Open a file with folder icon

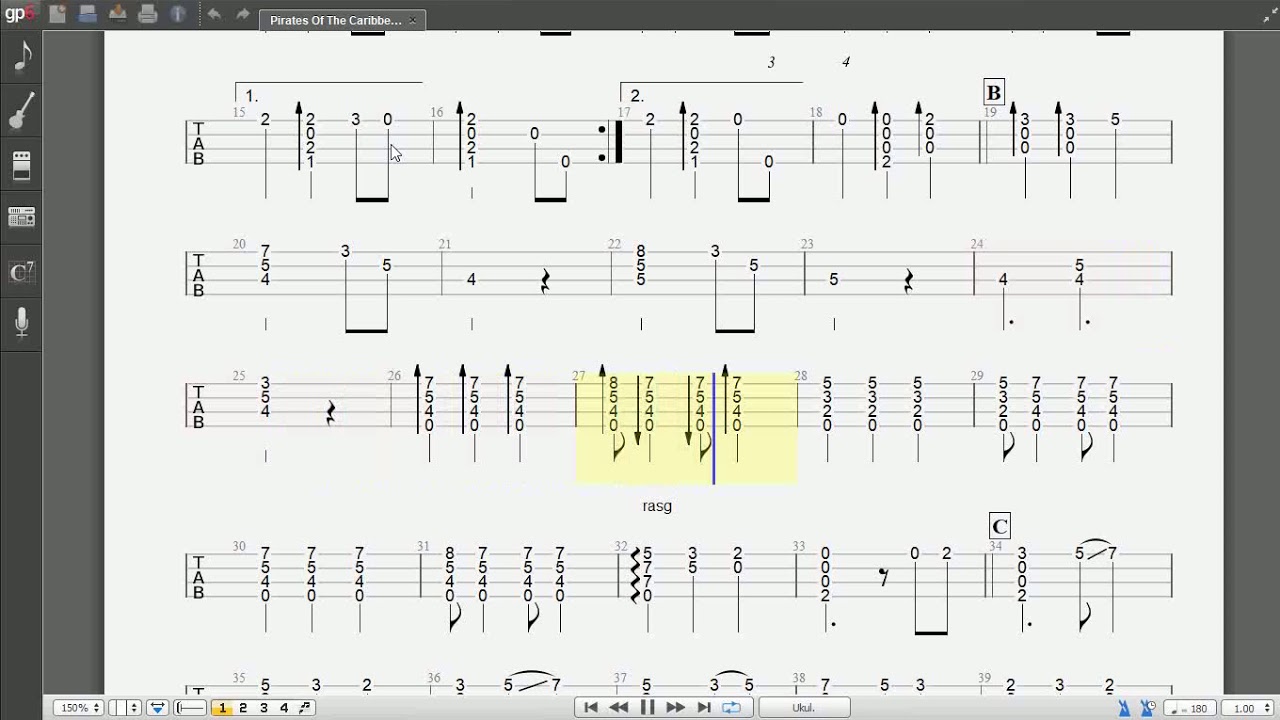coord(88,14)
